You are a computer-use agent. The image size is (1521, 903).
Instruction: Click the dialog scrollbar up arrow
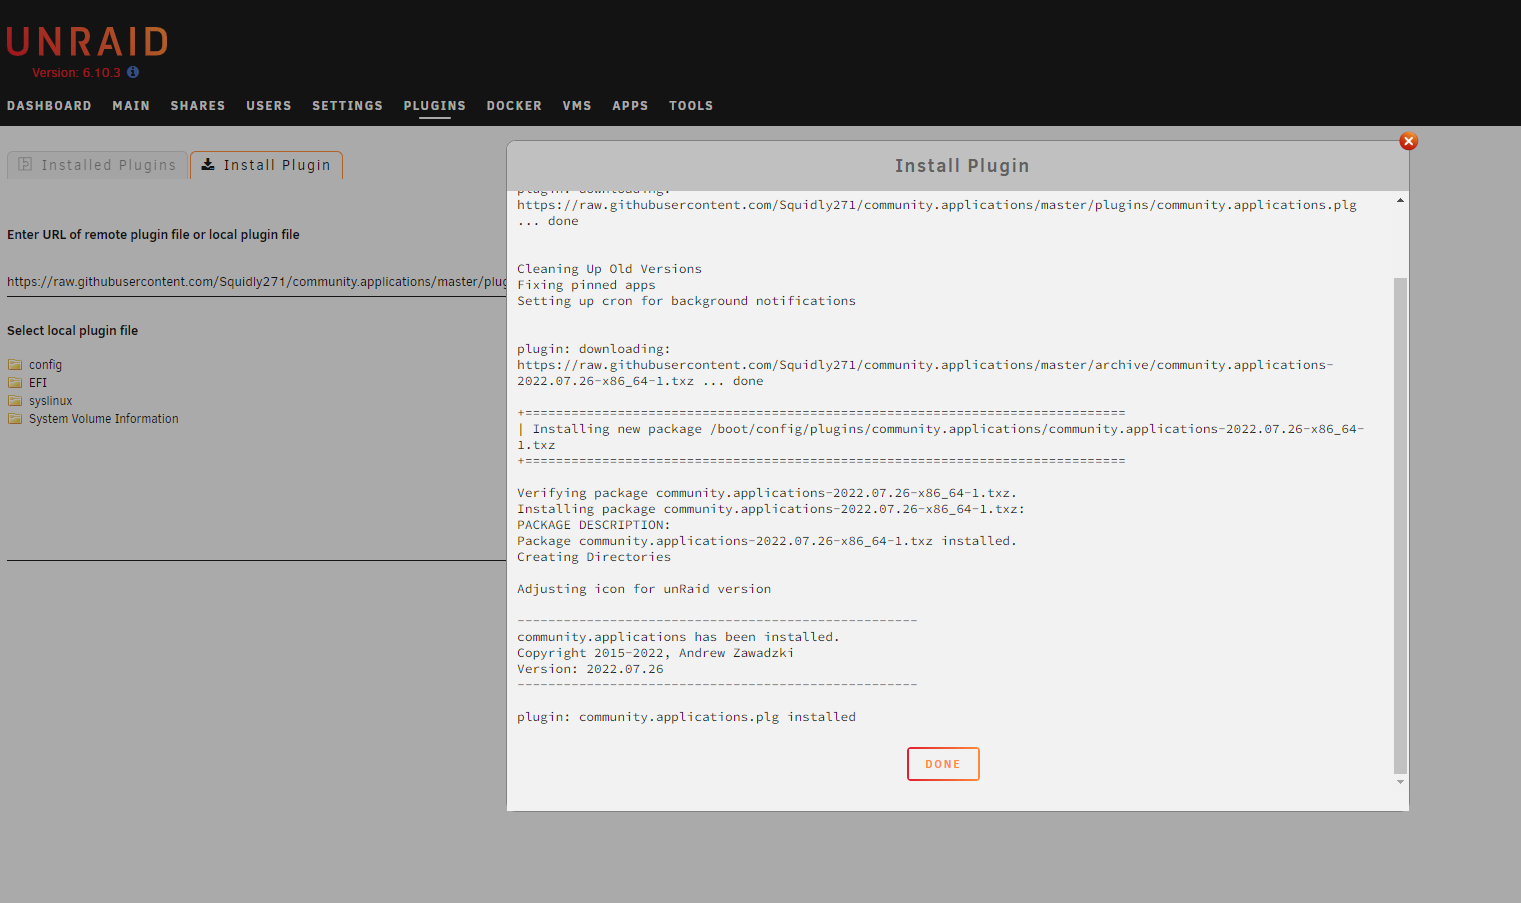click(x=1400, y=201)
